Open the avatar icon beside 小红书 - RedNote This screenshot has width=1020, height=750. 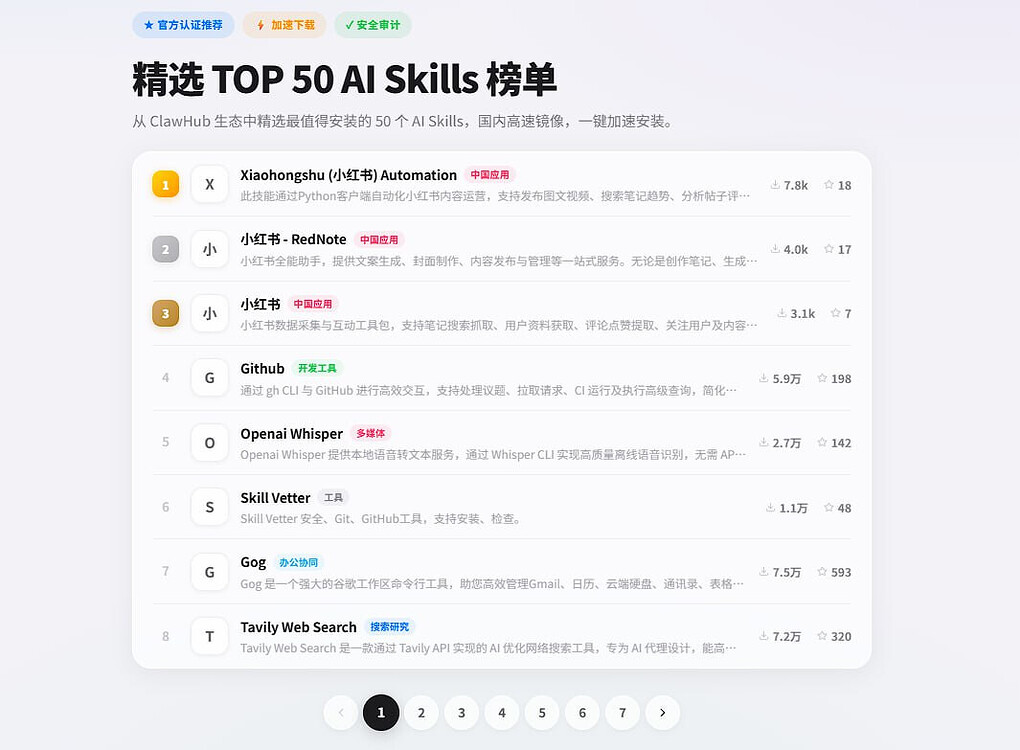(209, 249)
